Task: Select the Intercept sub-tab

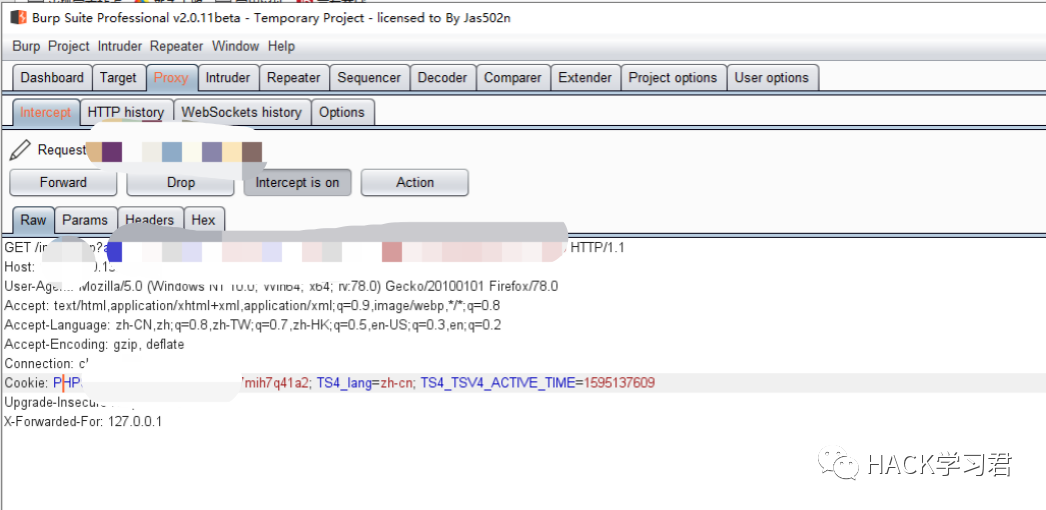Action: point(45,112)
